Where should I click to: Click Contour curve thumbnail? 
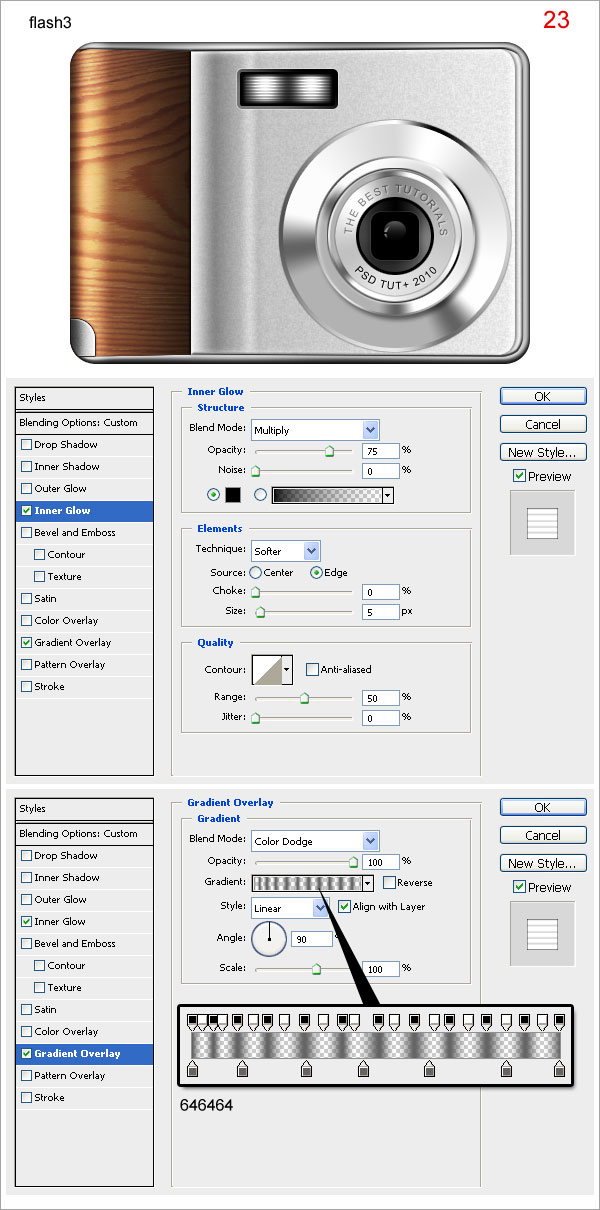pyautogui.click(x=267, y=669)
